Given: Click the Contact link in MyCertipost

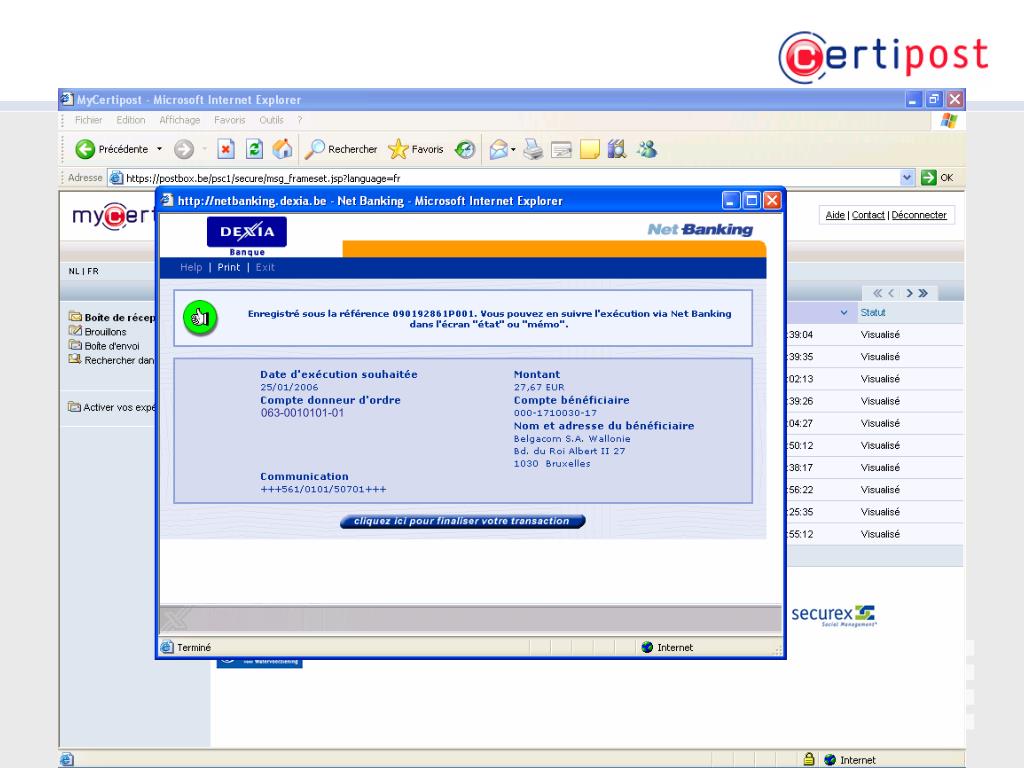Looking at the screenshot, I should point(868,215).
